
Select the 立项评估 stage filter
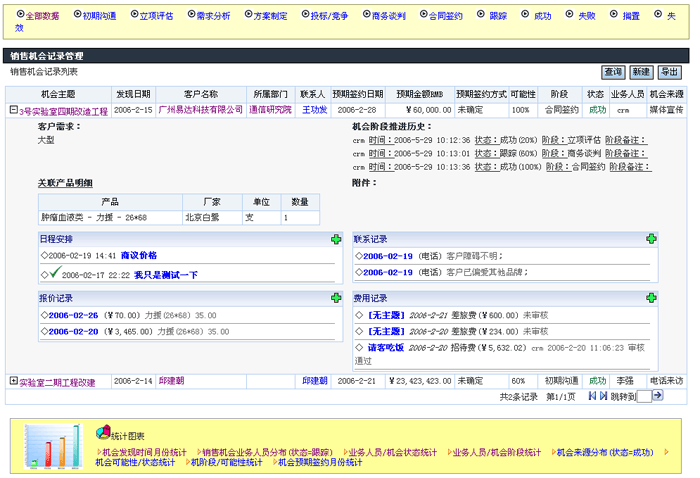[156, 16]
